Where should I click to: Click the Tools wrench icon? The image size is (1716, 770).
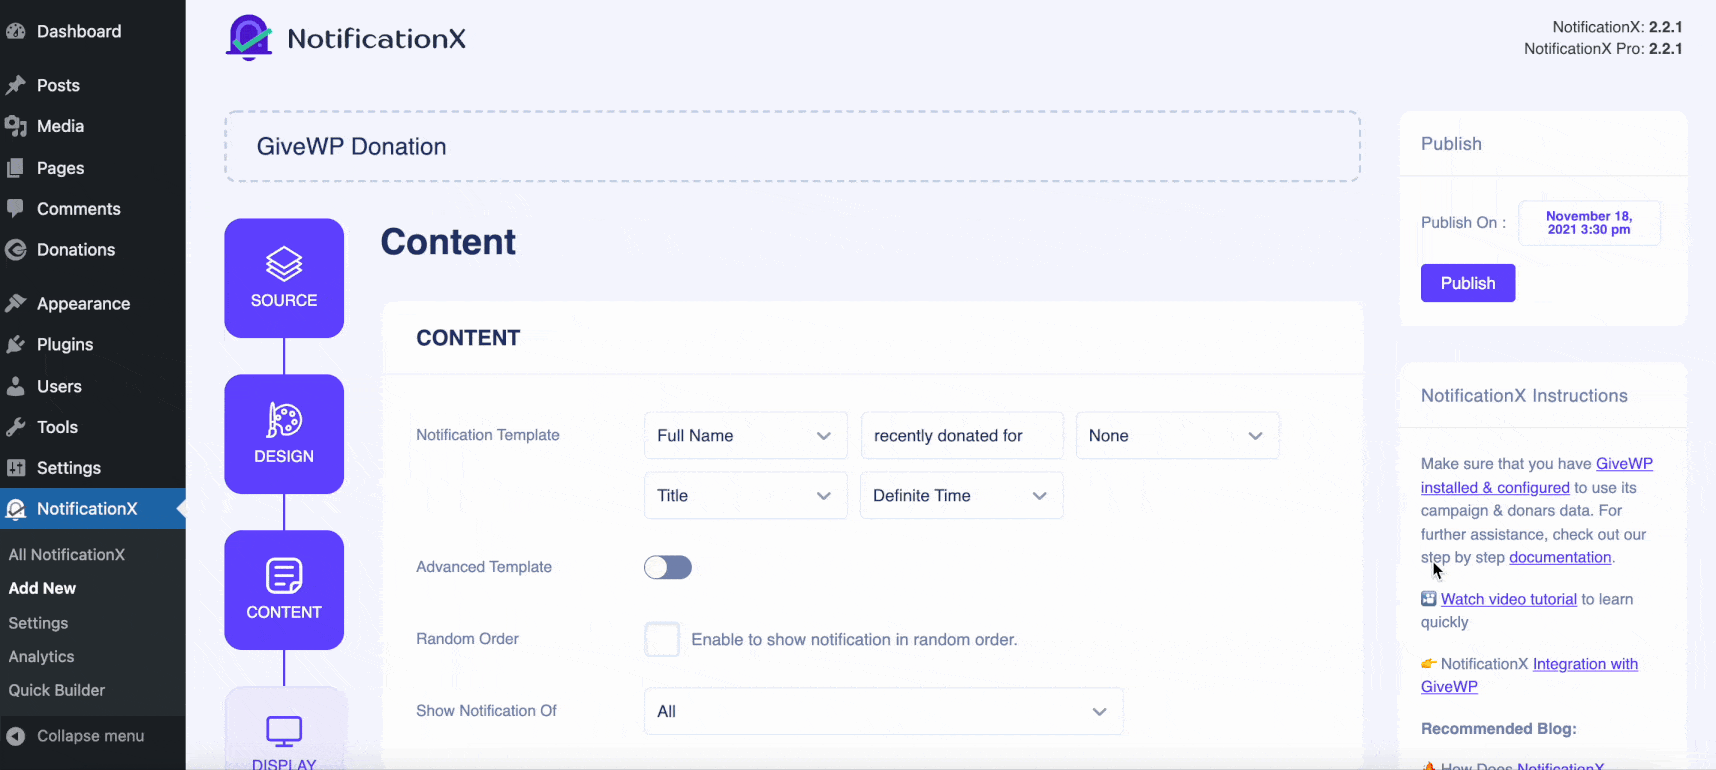pyautogui.click(x=15, y=427)
